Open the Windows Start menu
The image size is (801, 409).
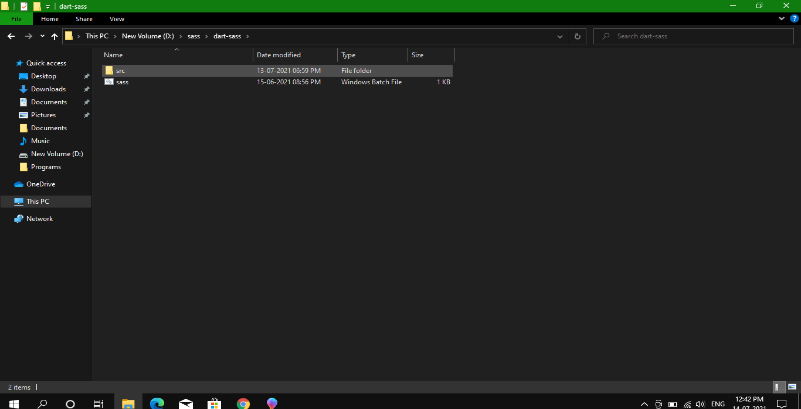[13, 403]
